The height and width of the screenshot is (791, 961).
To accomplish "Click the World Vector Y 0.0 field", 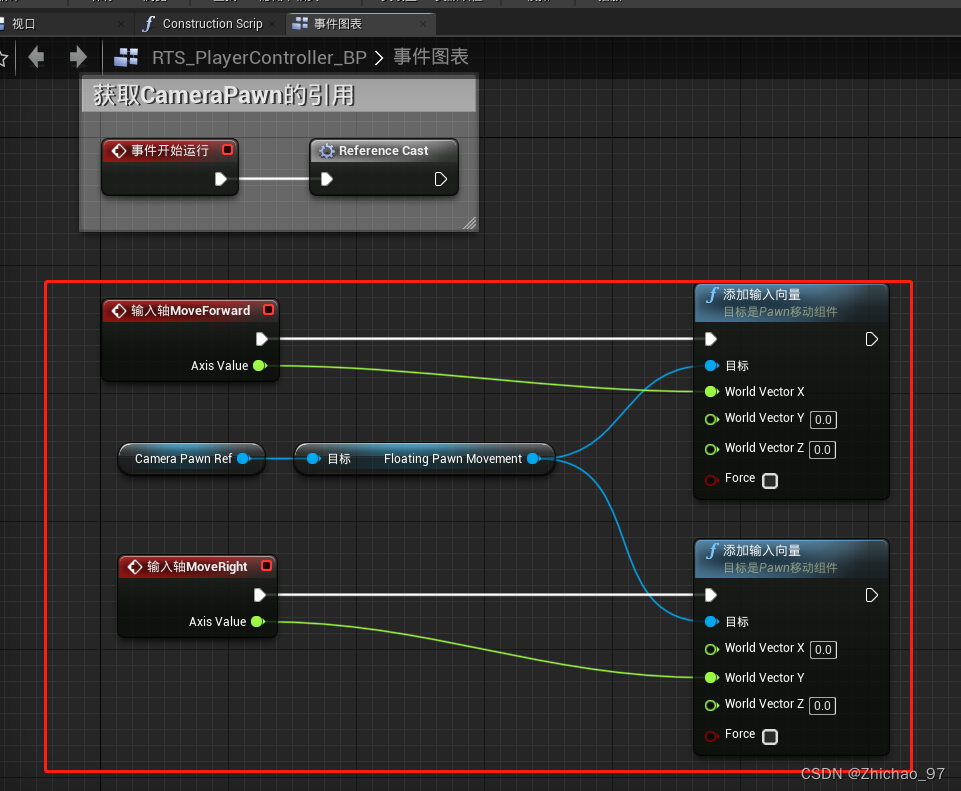I will 823,420.
